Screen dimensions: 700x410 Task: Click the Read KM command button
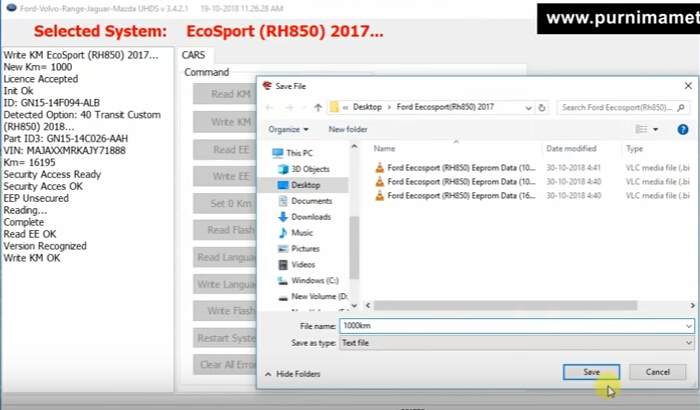click(225, 94)
